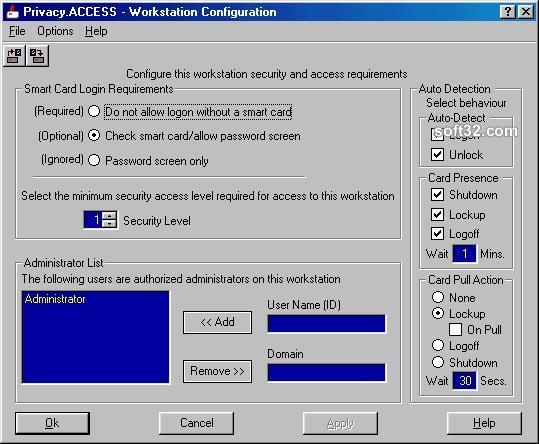539x444 pixels.
Task: Click the Wait seconds field showing 30
Action: [x=464, y=381]
